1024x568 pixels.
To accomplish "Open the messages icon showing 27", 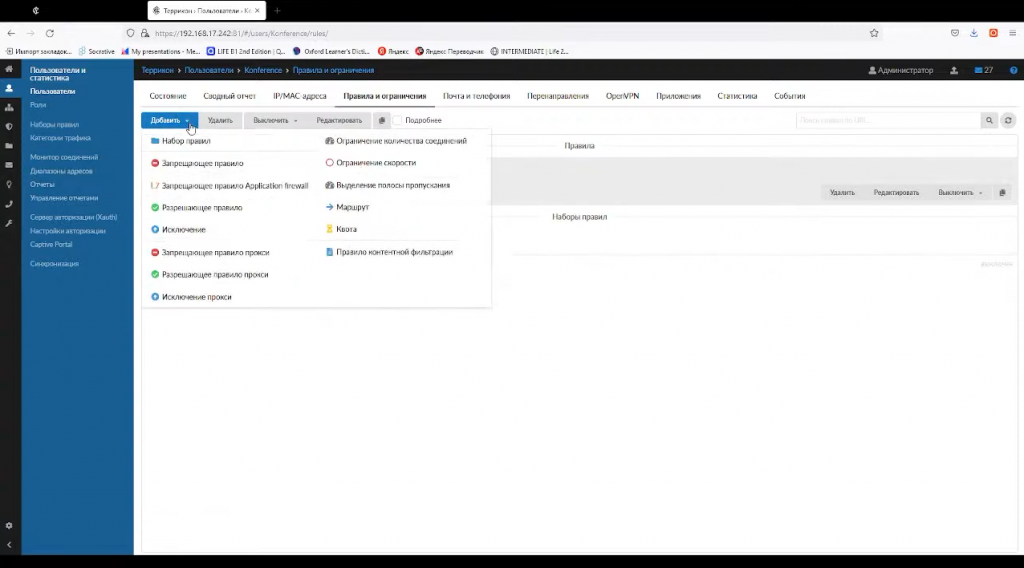I will [x=984, y=70].
